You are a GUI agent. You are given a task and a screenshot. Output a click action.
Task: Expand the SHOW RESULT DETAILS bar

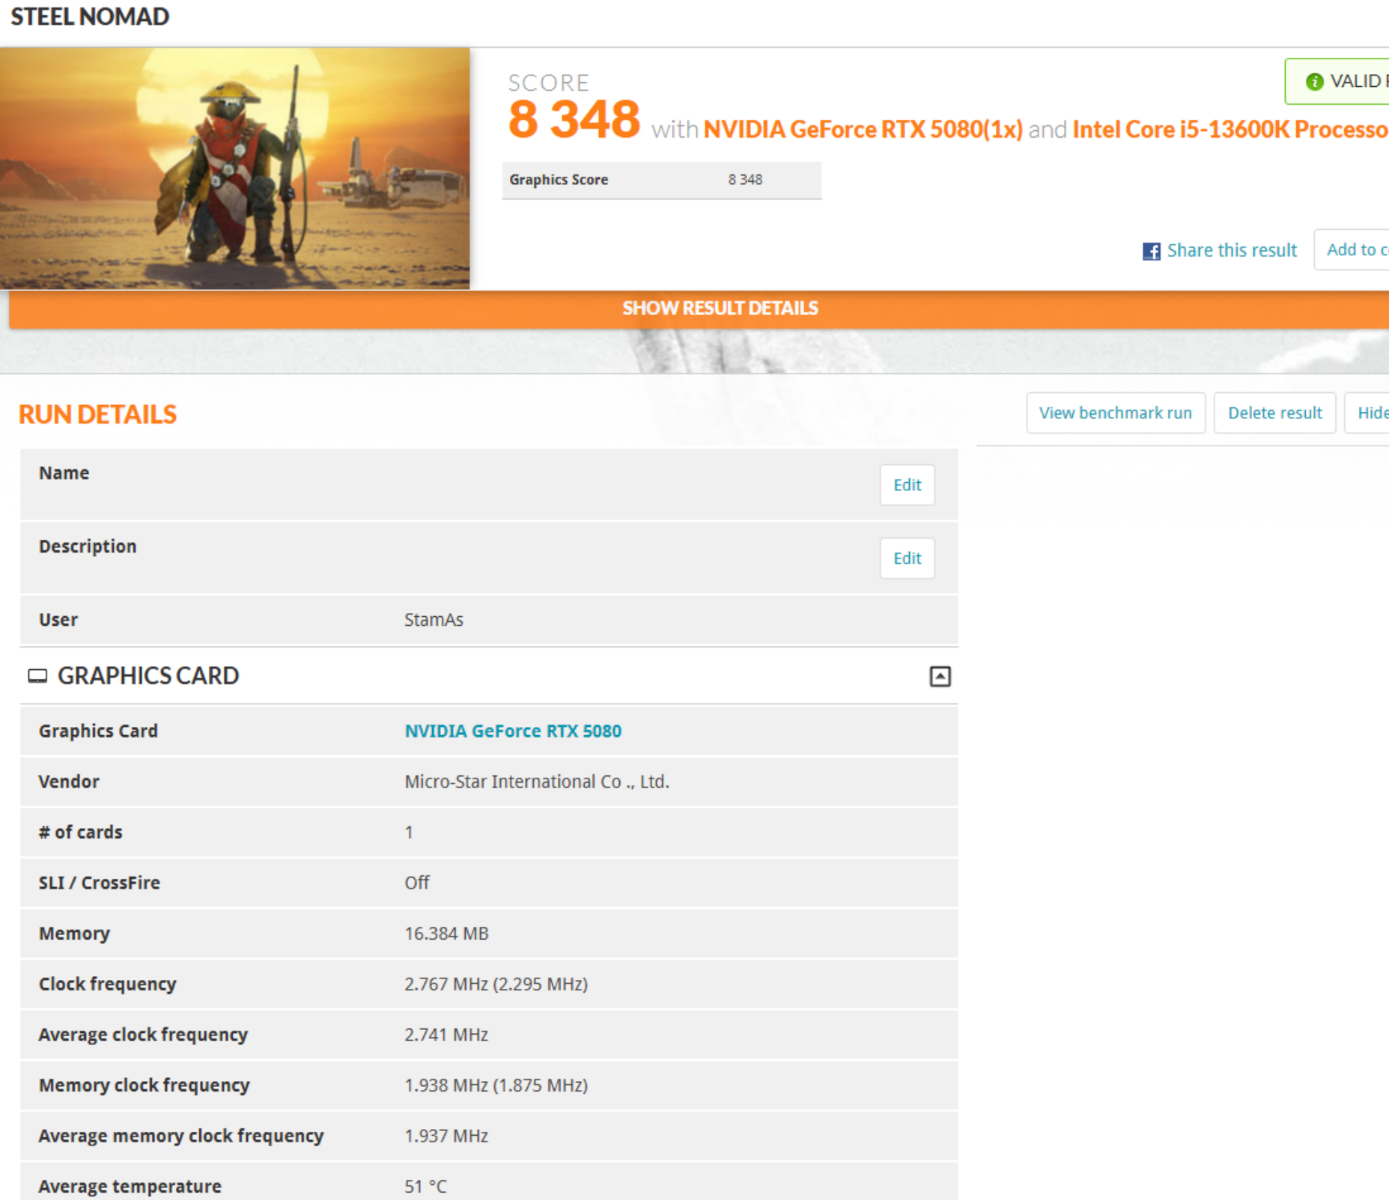coord(719,309)
